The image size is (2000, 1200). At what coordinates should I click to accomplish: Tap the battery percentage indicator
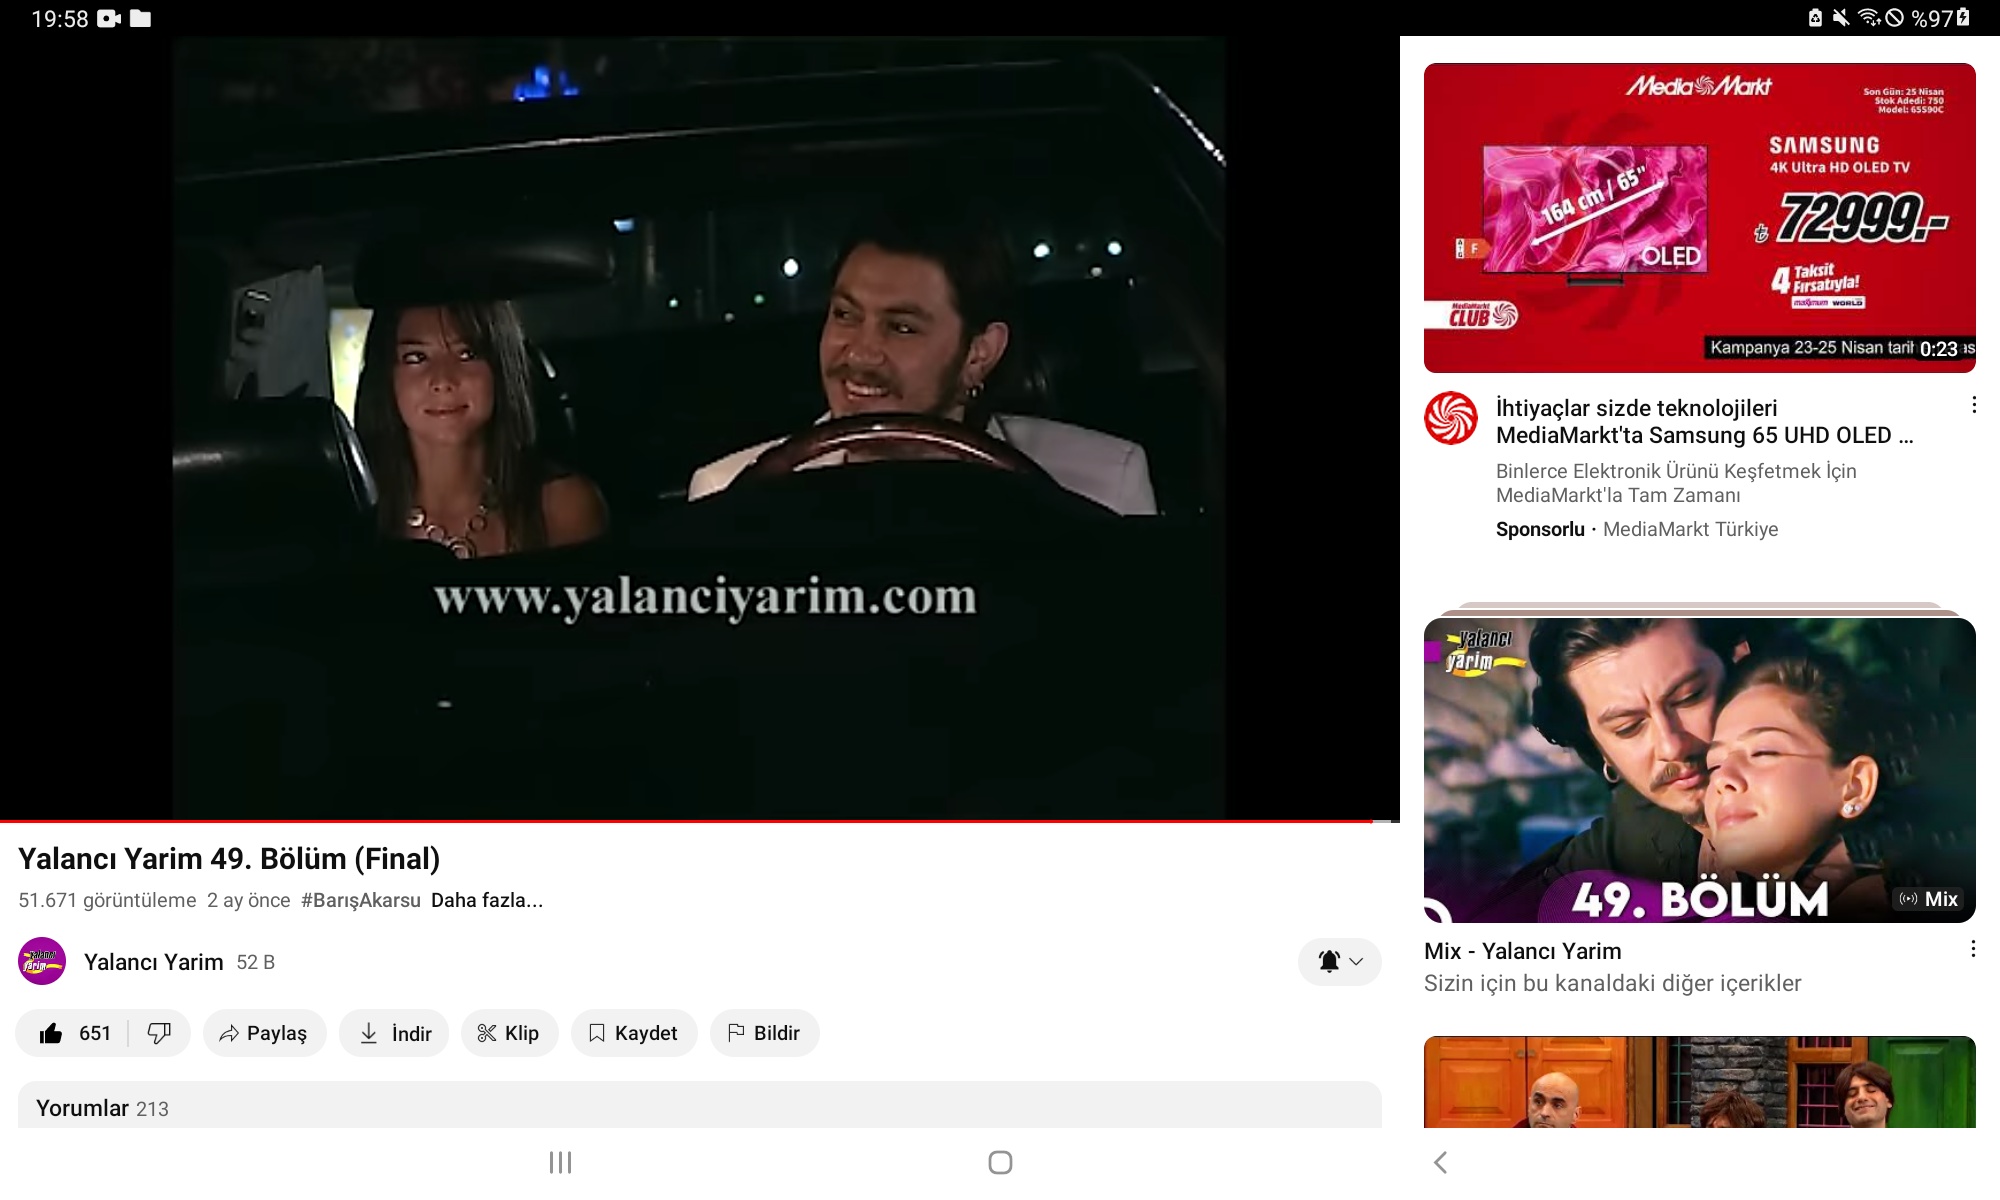[1940, 18]
